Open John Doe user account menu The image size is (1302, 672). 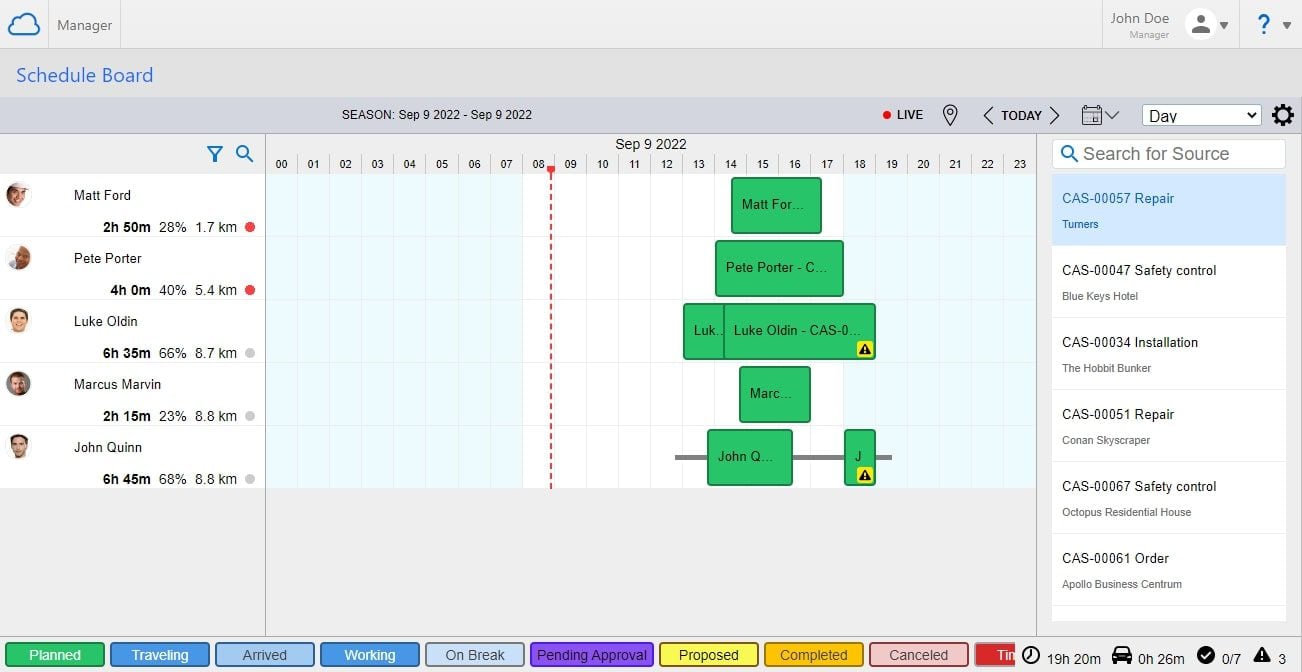pyautogui.click(x=1206, y=24)
